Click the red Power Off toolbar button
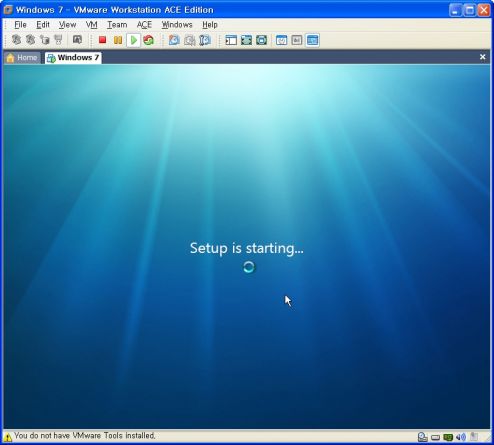This screenshot has height=445, width=494. (102, 40)
